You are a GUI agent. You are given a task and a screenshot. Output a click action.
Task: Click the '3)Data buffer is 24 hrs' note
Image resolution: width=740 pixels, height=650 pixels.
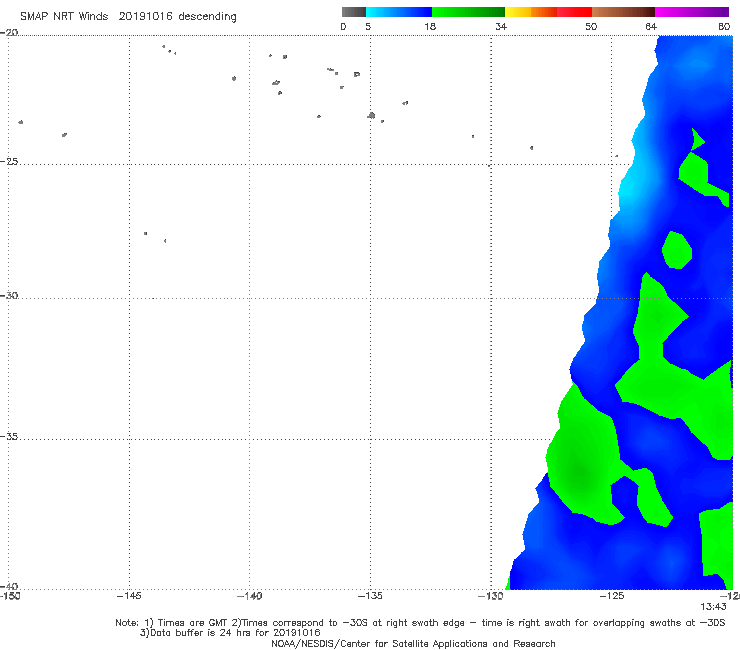click(230, 633)
